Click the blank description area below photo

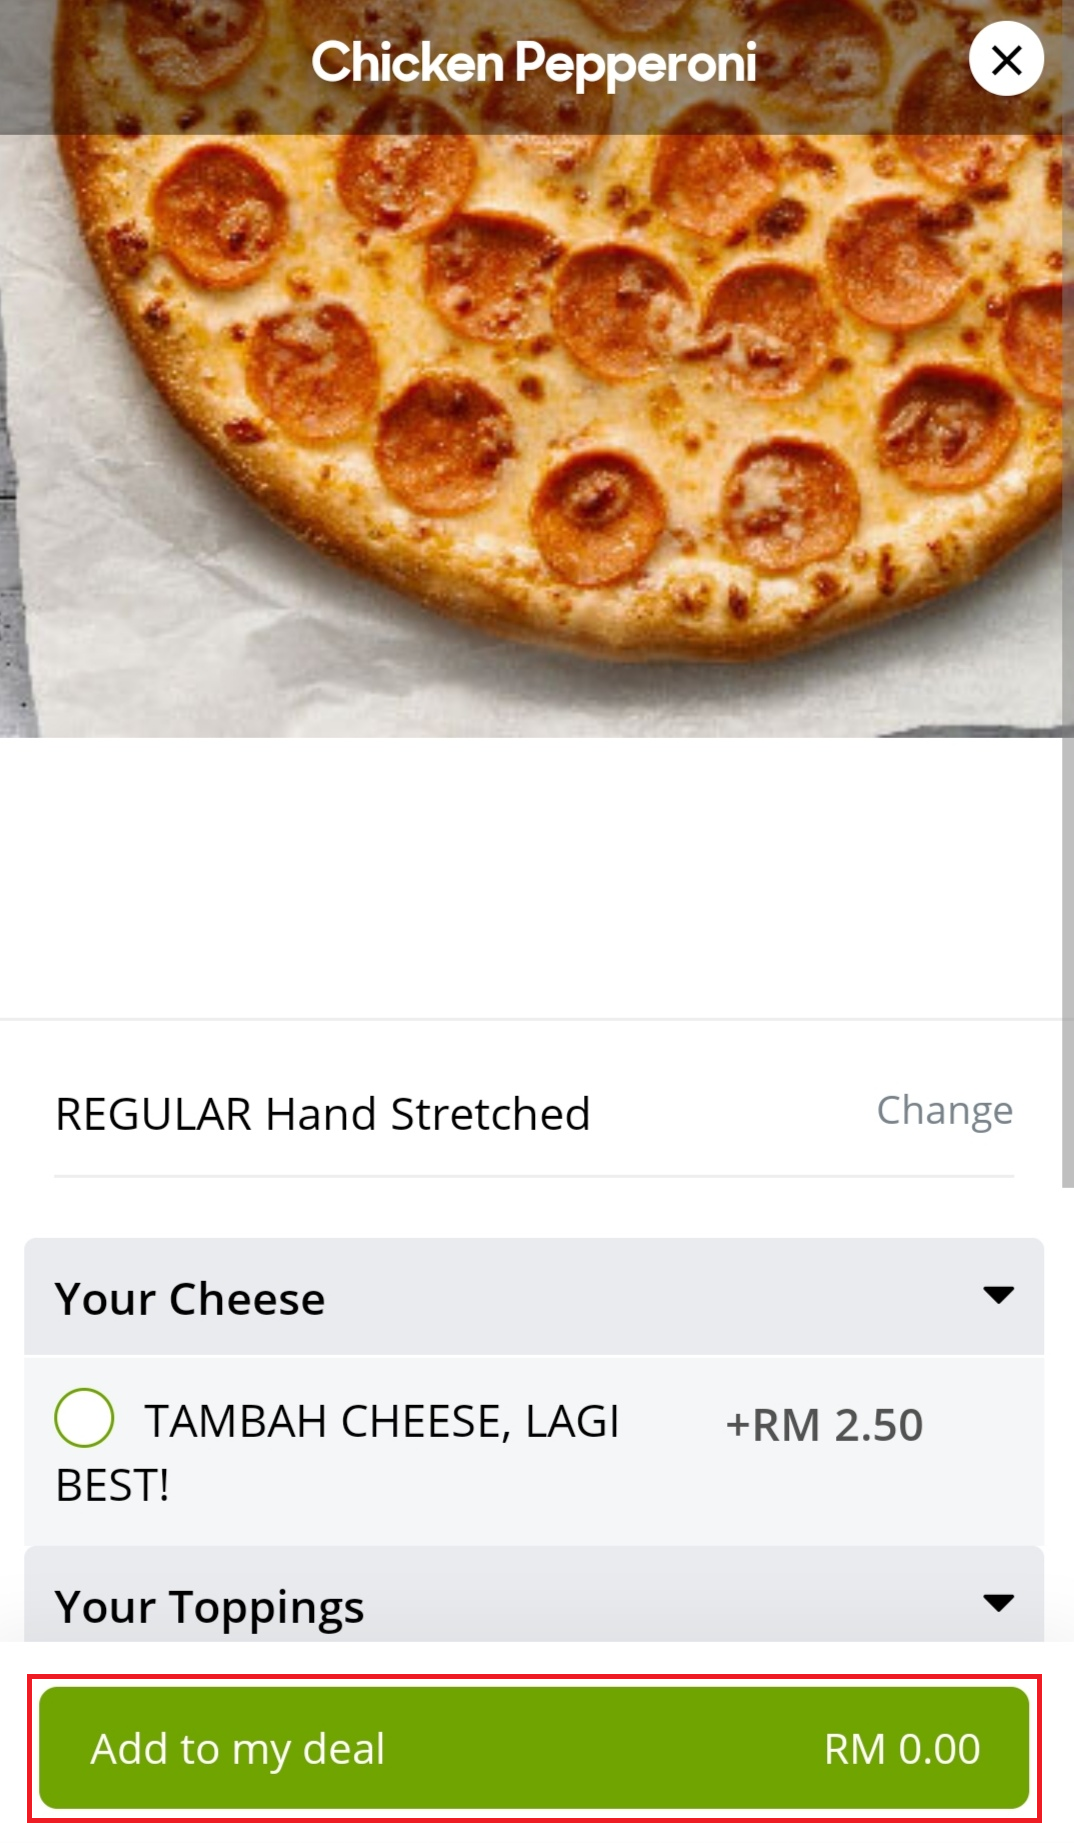[530, 880]
